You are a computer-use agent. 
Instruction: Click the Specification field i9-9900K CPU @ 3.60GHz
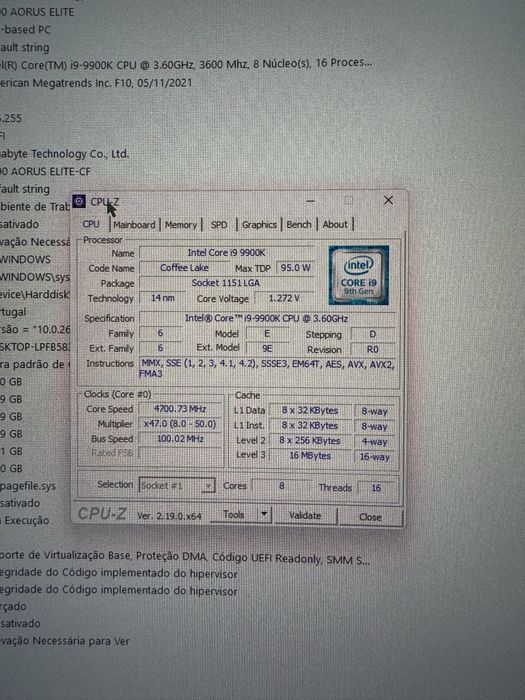(267, 318)
